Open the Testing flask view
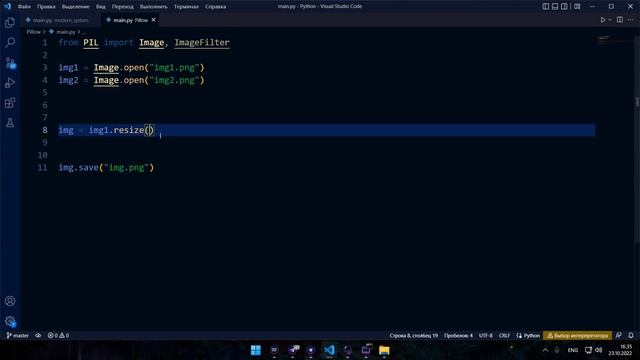Viewport: 640px width, 360px height. [x=10, y=123]
